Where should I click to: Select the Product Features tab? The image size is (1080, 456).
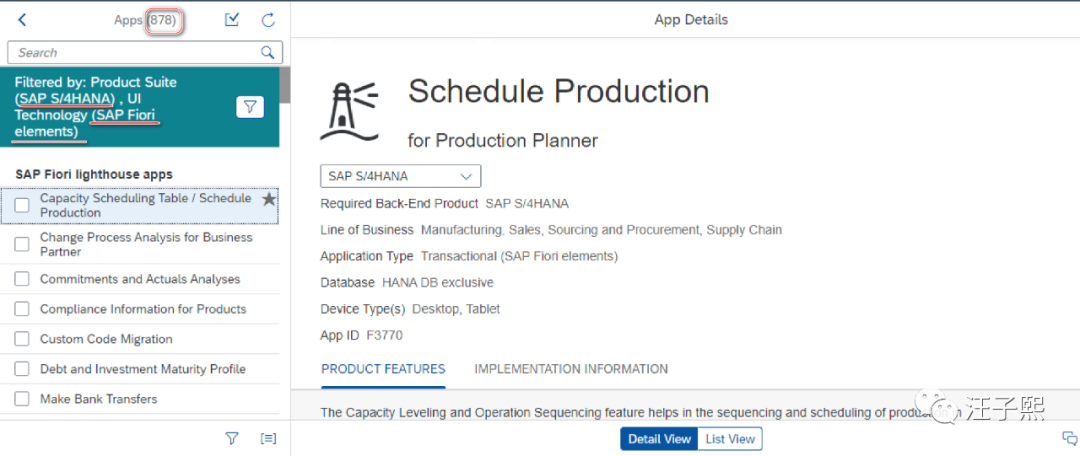click(x=383, y=369)
